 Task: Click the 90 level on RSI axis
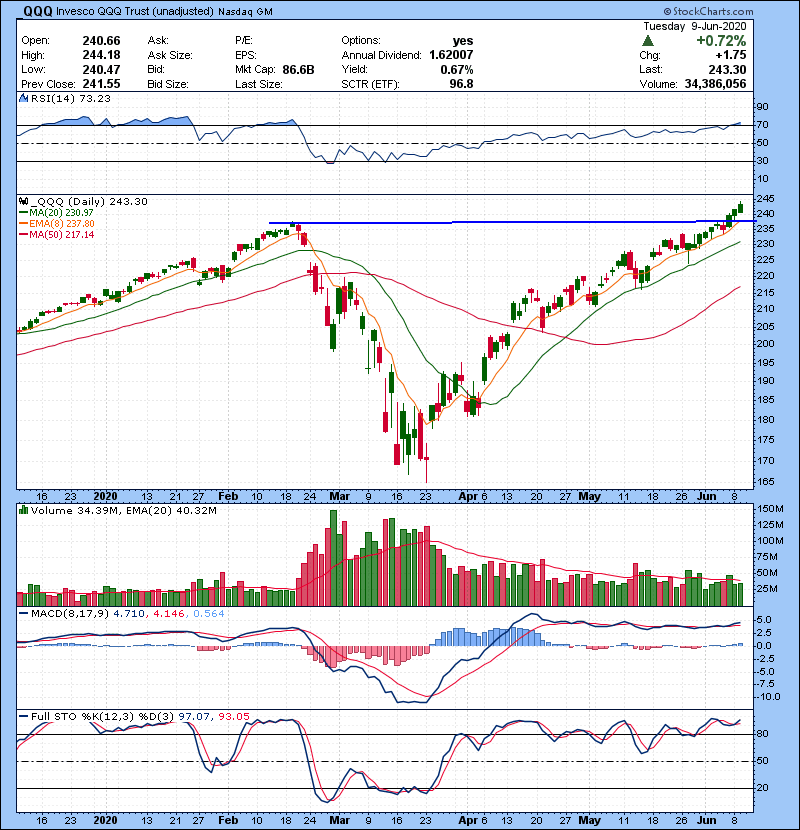763,107
